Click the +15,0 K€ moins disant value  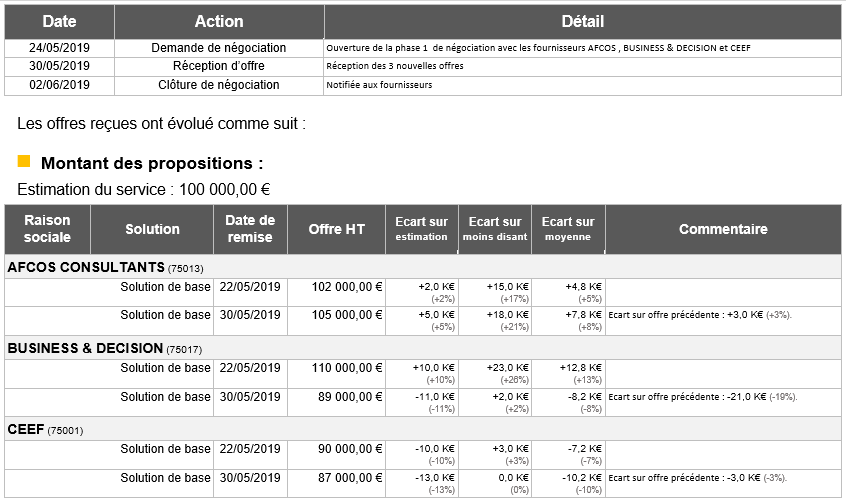tap(508, 287)
